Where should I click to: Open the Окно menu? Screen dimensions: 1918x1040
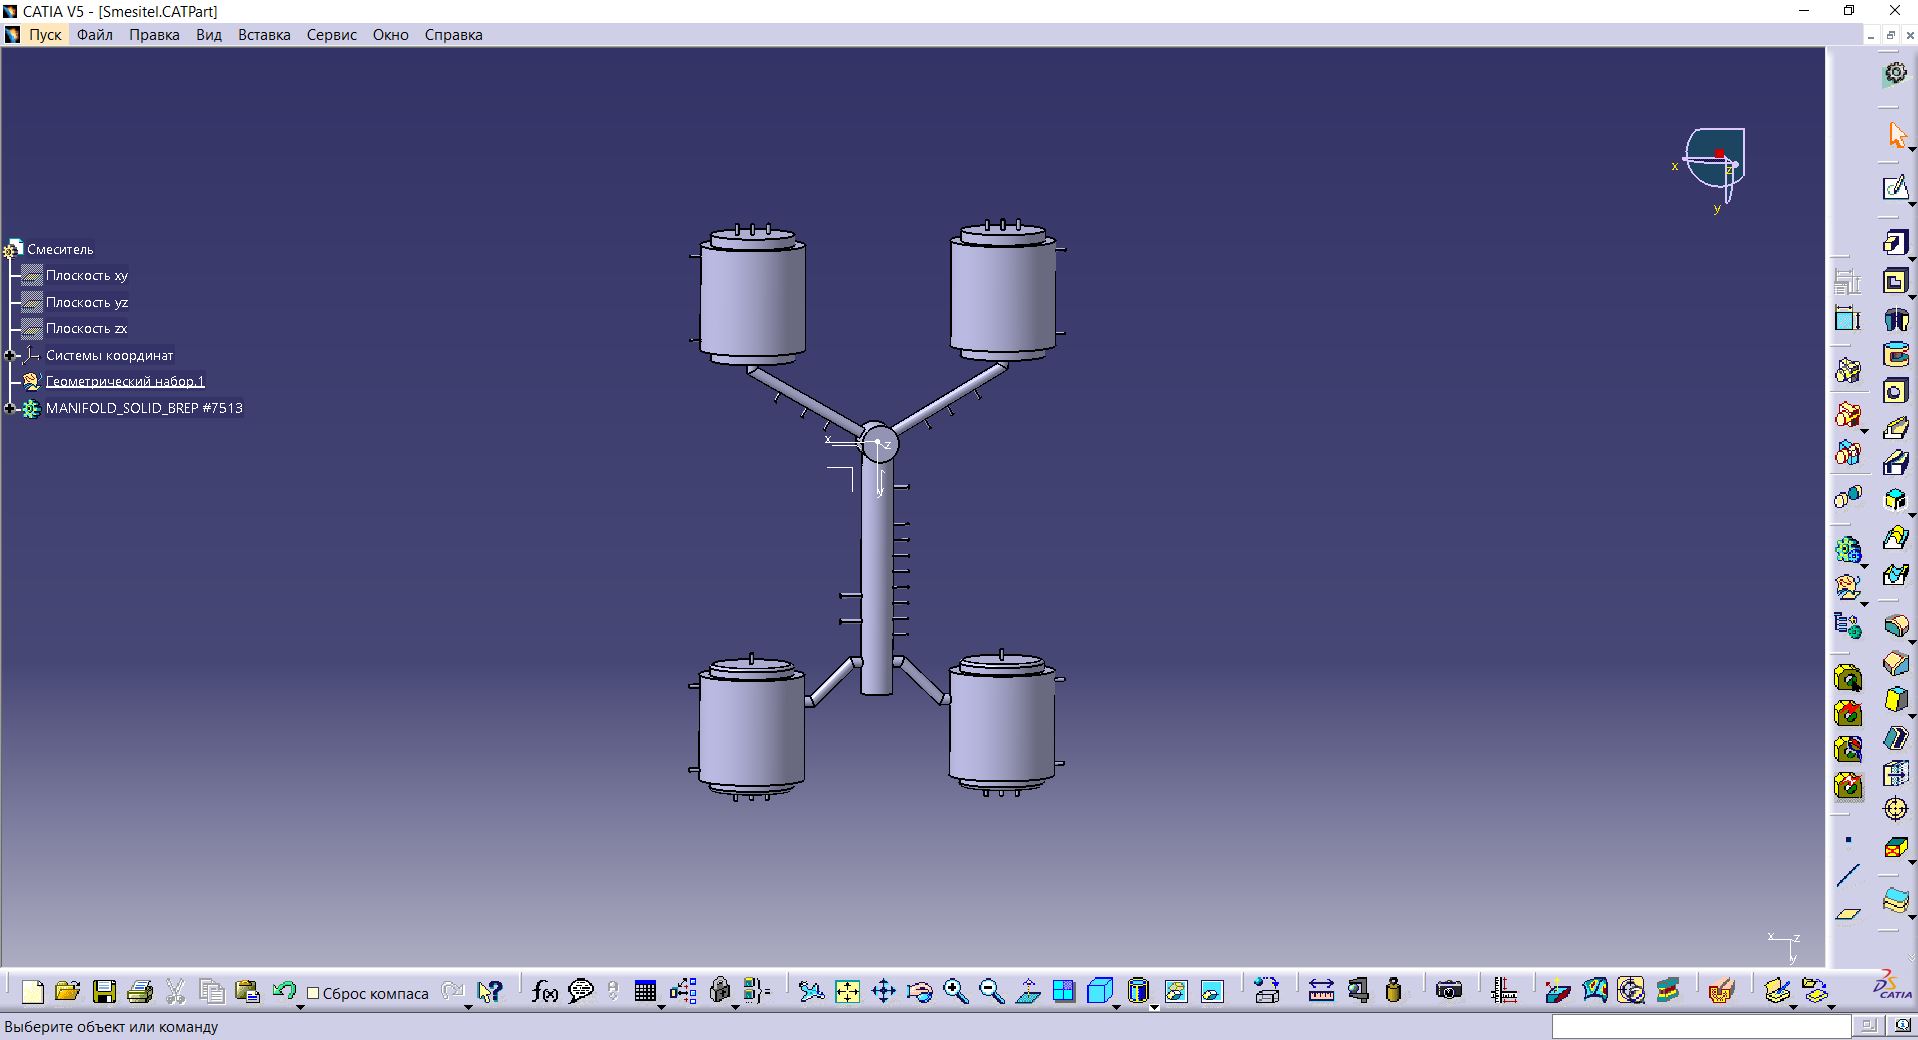pos(391,35)
